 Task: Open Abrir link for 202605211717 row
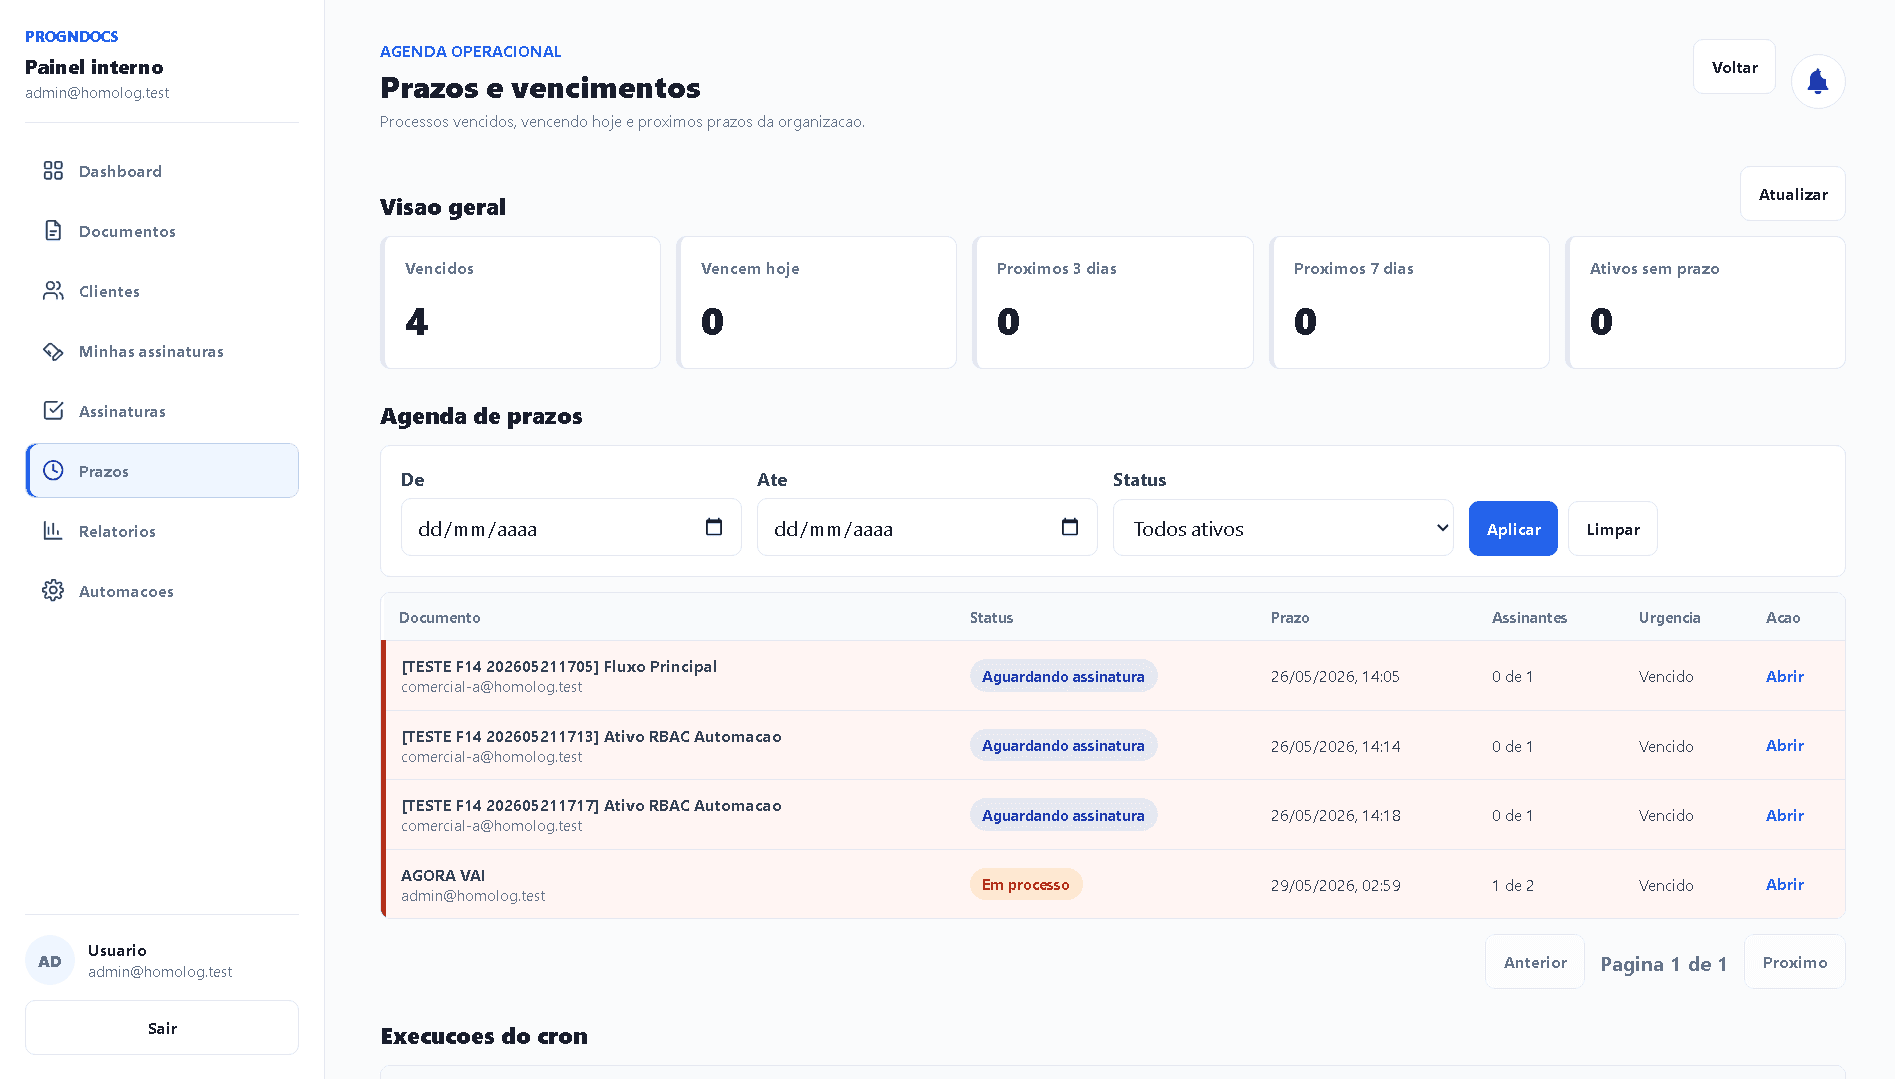pos(1784,815)
